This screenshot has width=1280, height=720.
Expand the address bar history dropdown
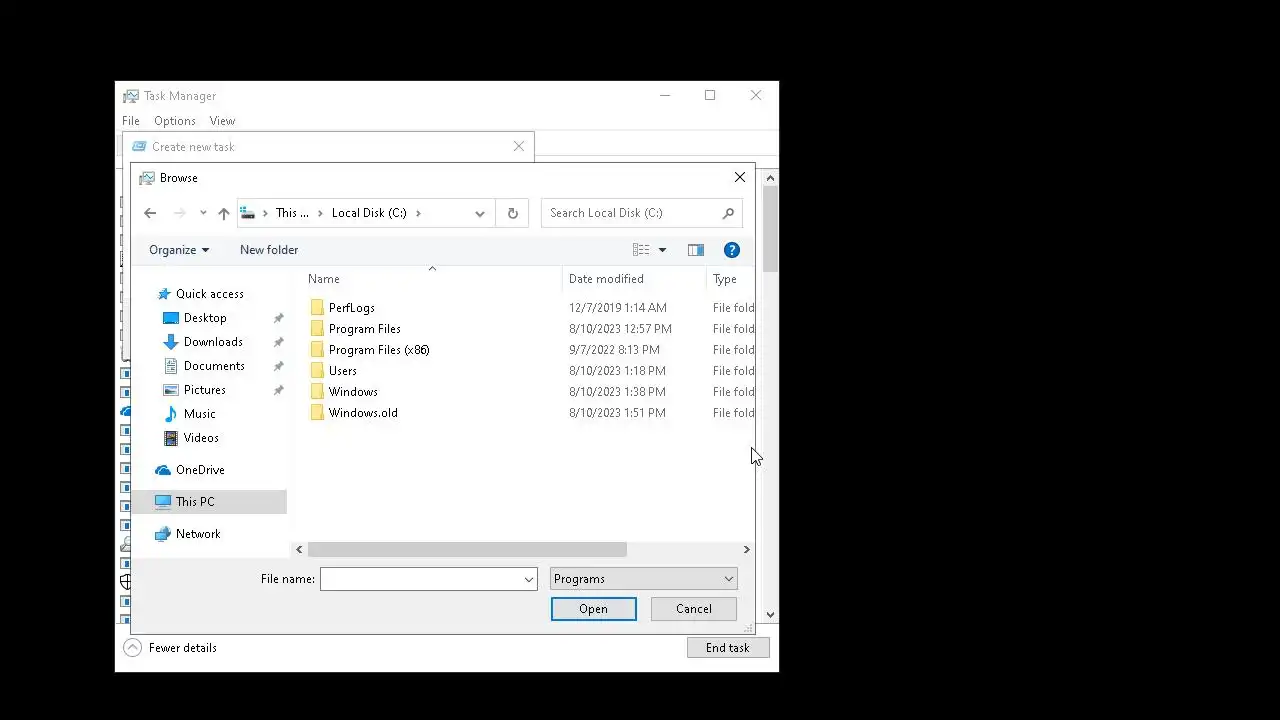[480, 213]
